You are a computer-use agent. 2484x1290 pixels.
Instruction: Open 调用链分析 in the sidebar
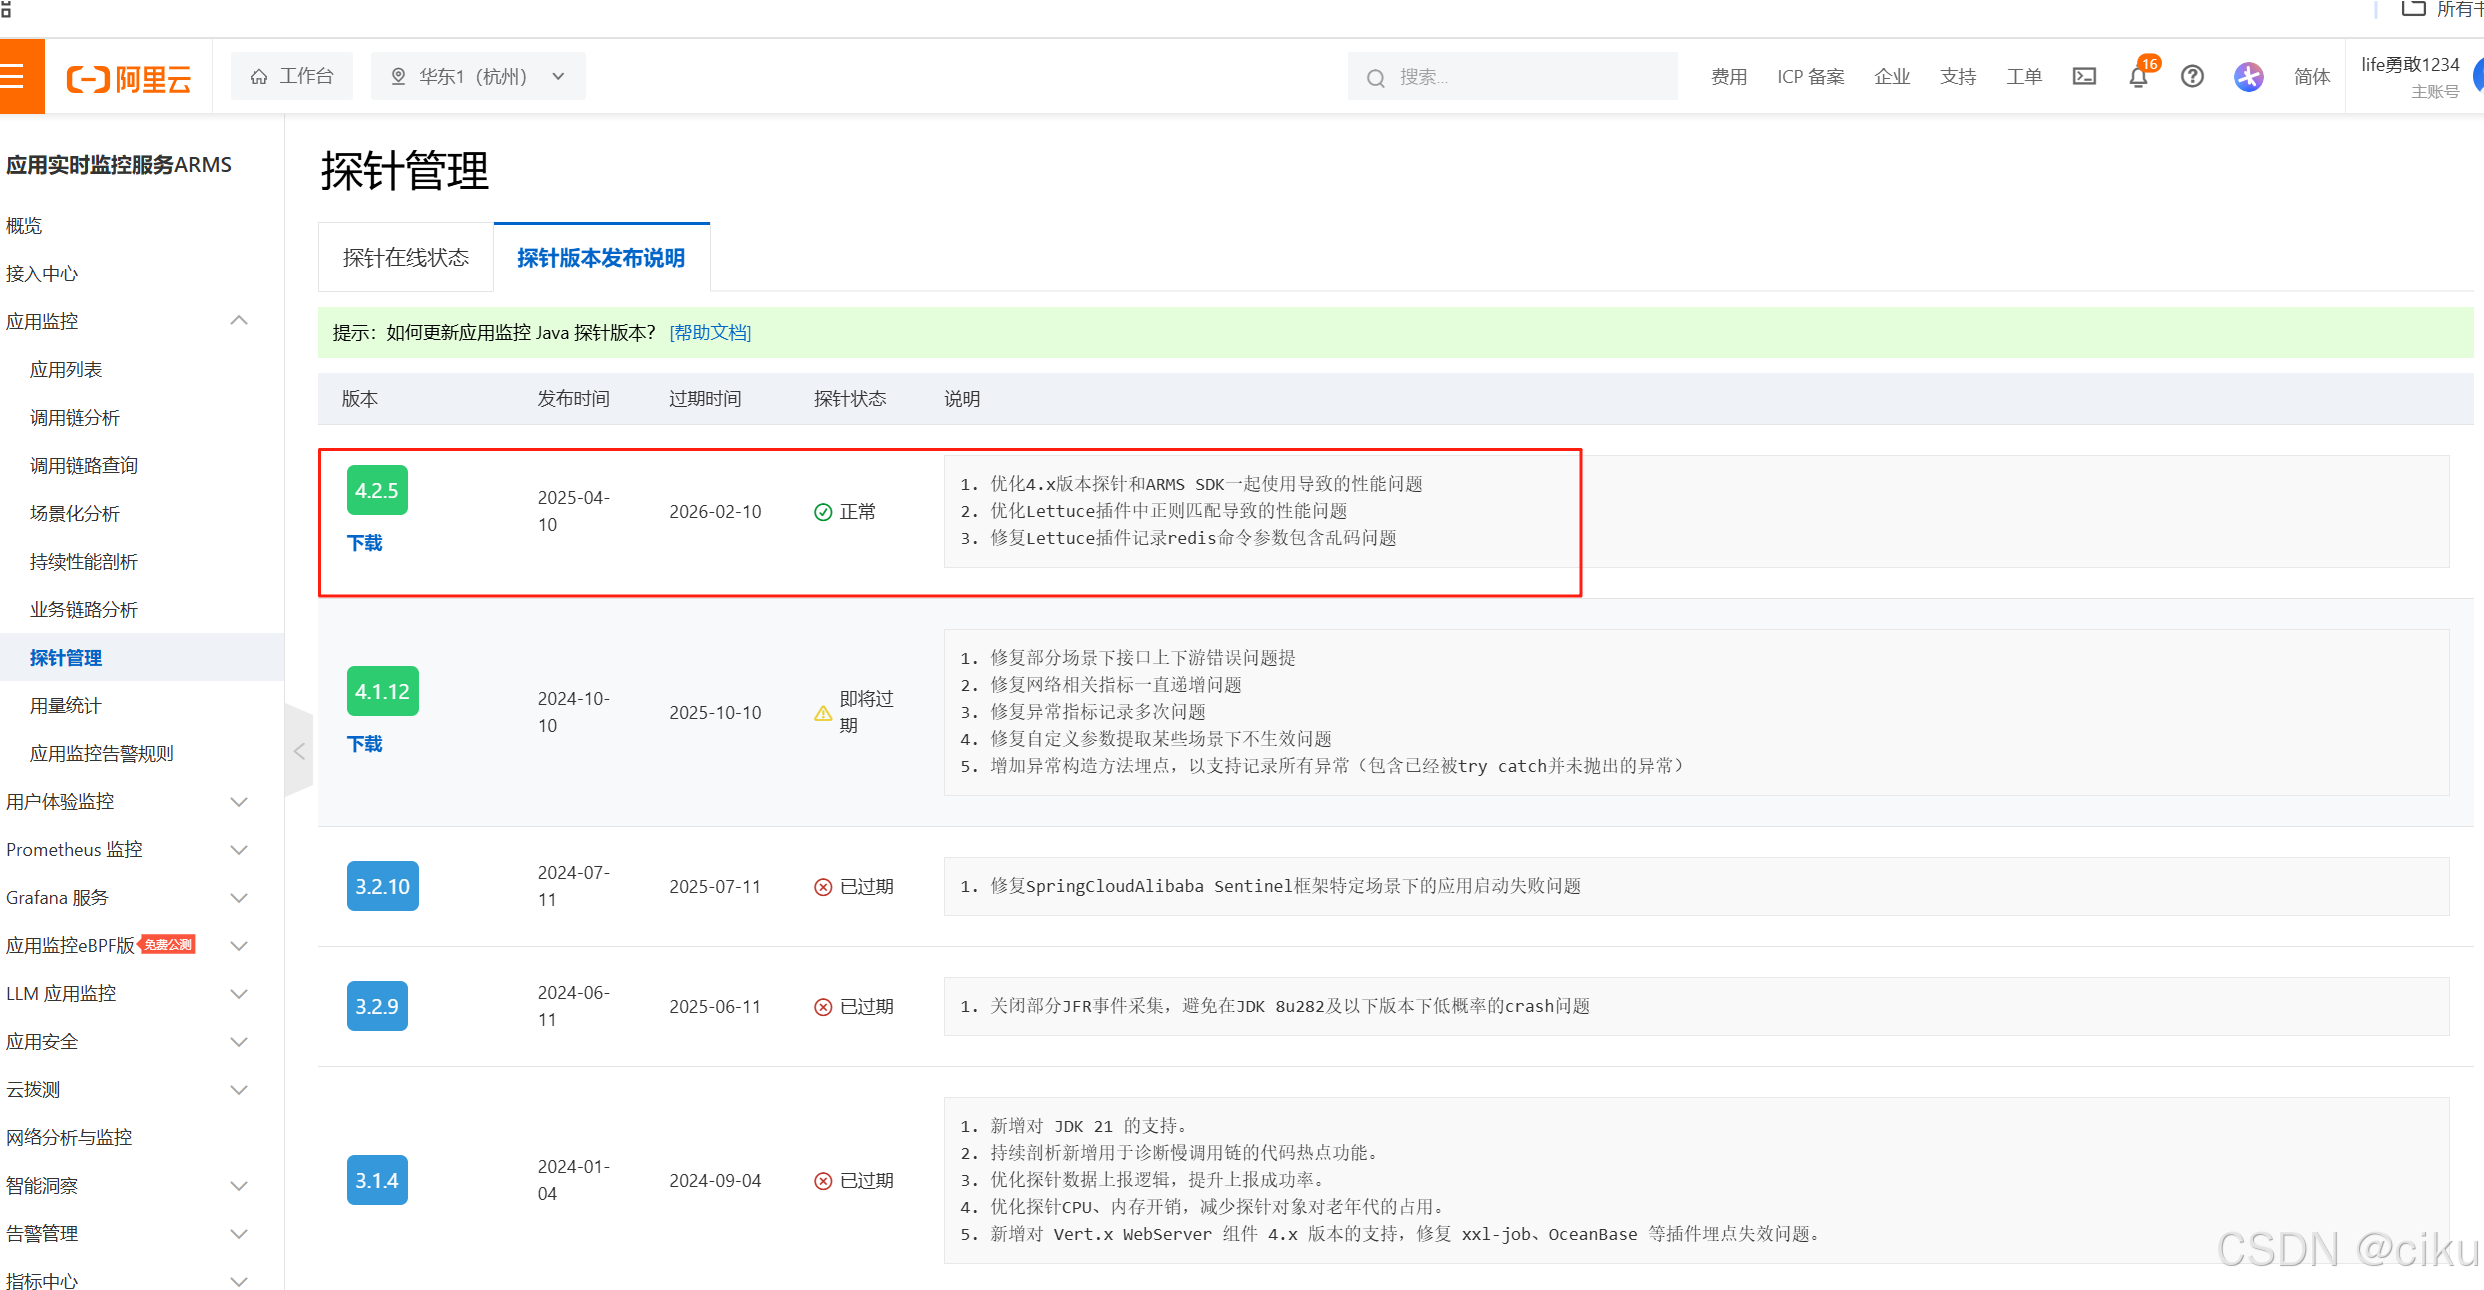tap(75, 418)
